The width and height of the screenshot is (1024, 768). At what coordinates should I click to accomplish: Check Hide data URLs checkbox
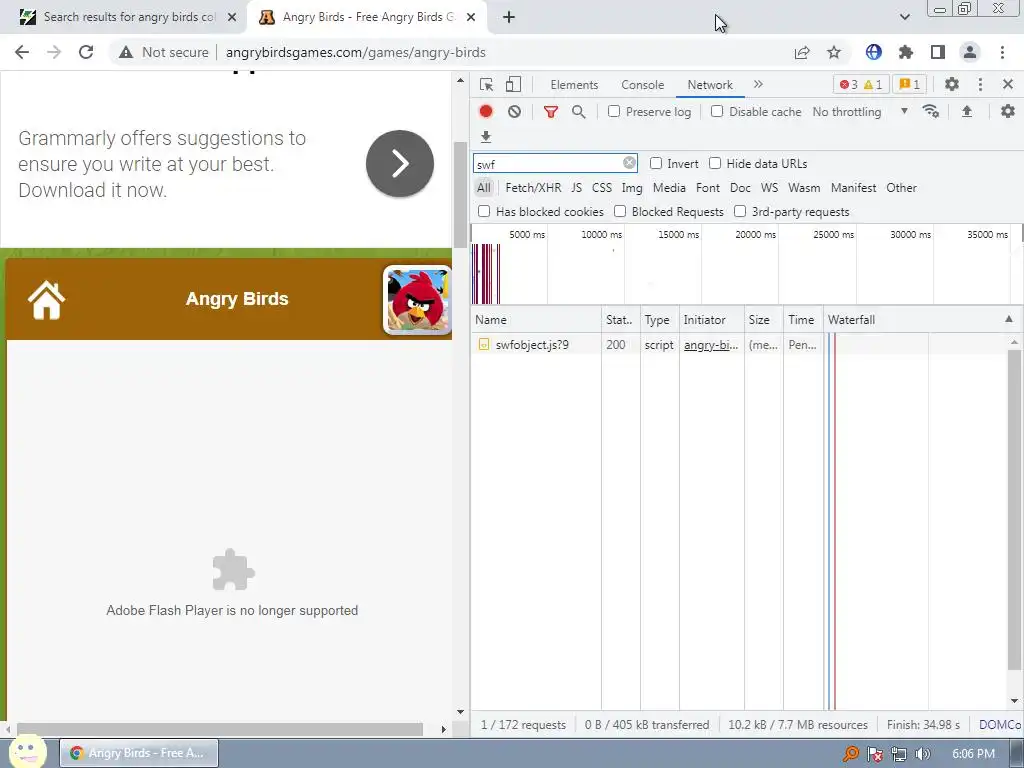(715, 163)
